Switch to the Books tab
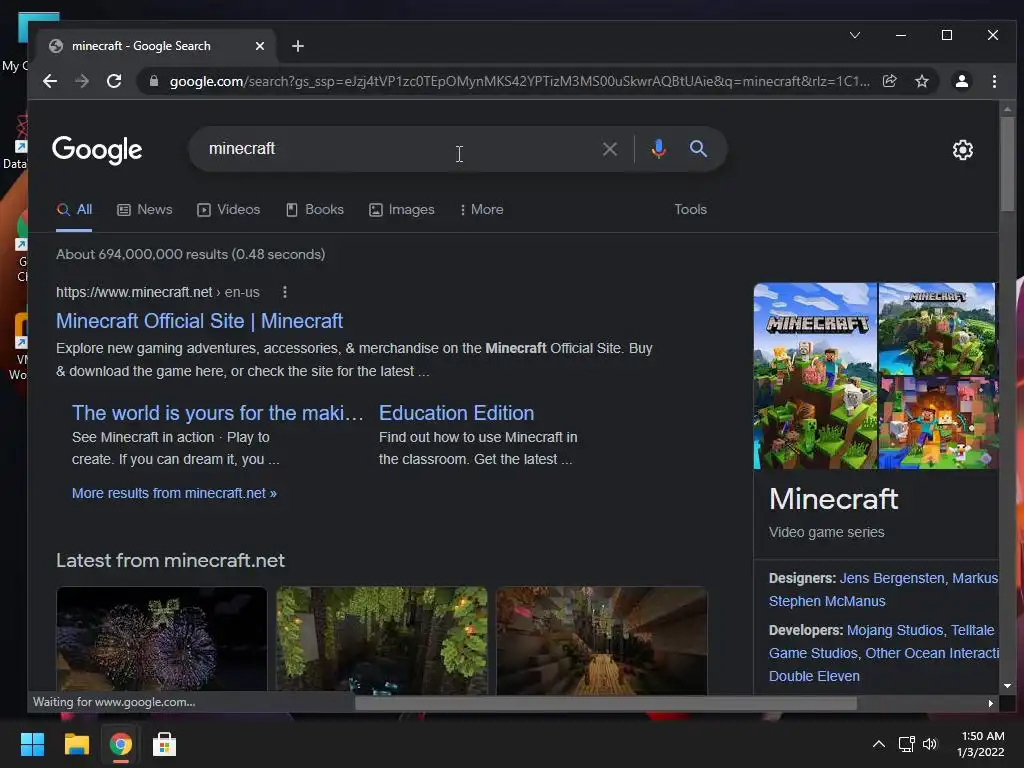Image resolution: width=1024 pixels, height=768 pixels. [315, 210]
